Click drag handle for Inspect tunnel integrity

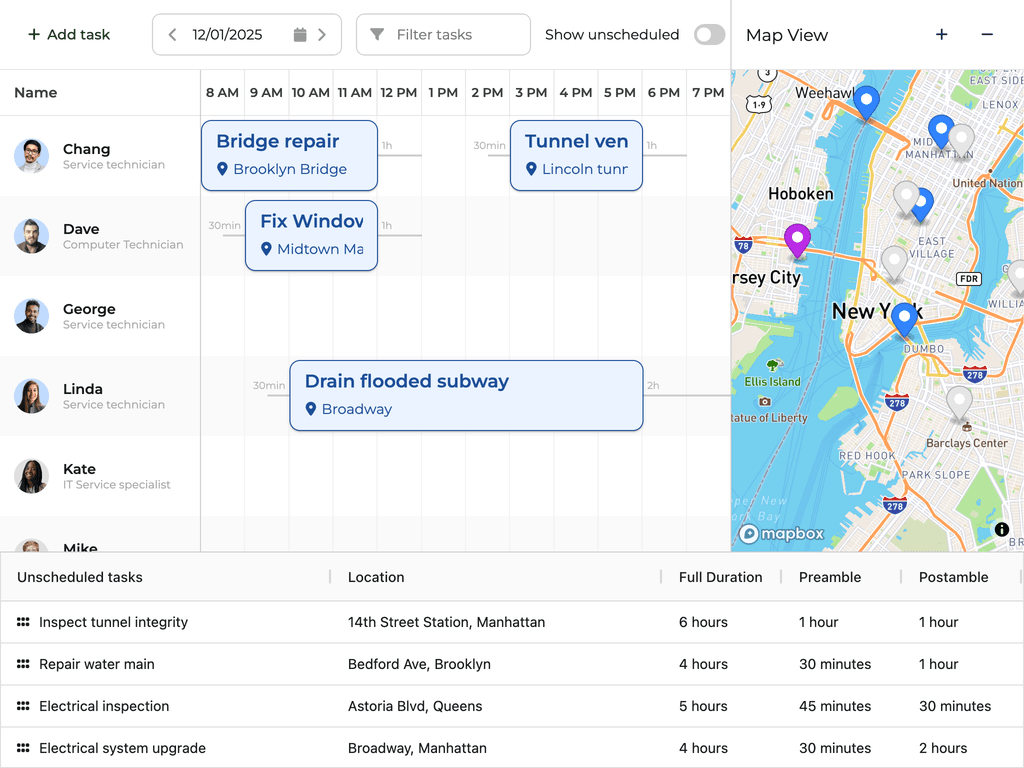(23, 622)
